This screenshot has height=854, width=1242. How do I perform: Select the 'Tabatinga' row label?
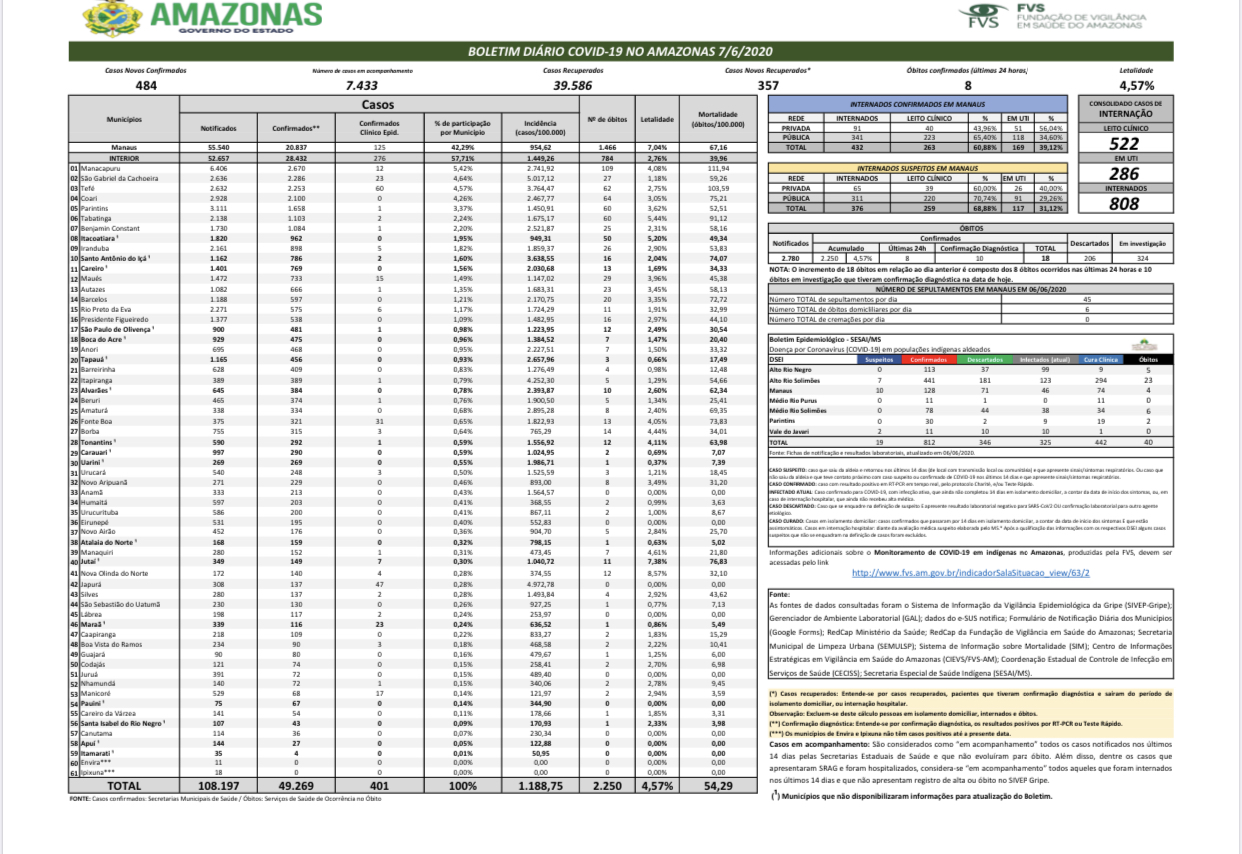tap(98, 218)
